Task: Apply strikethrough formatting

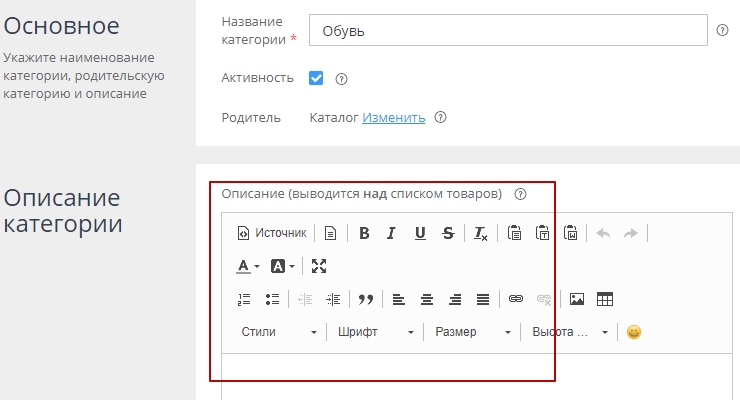Action: 448,234
